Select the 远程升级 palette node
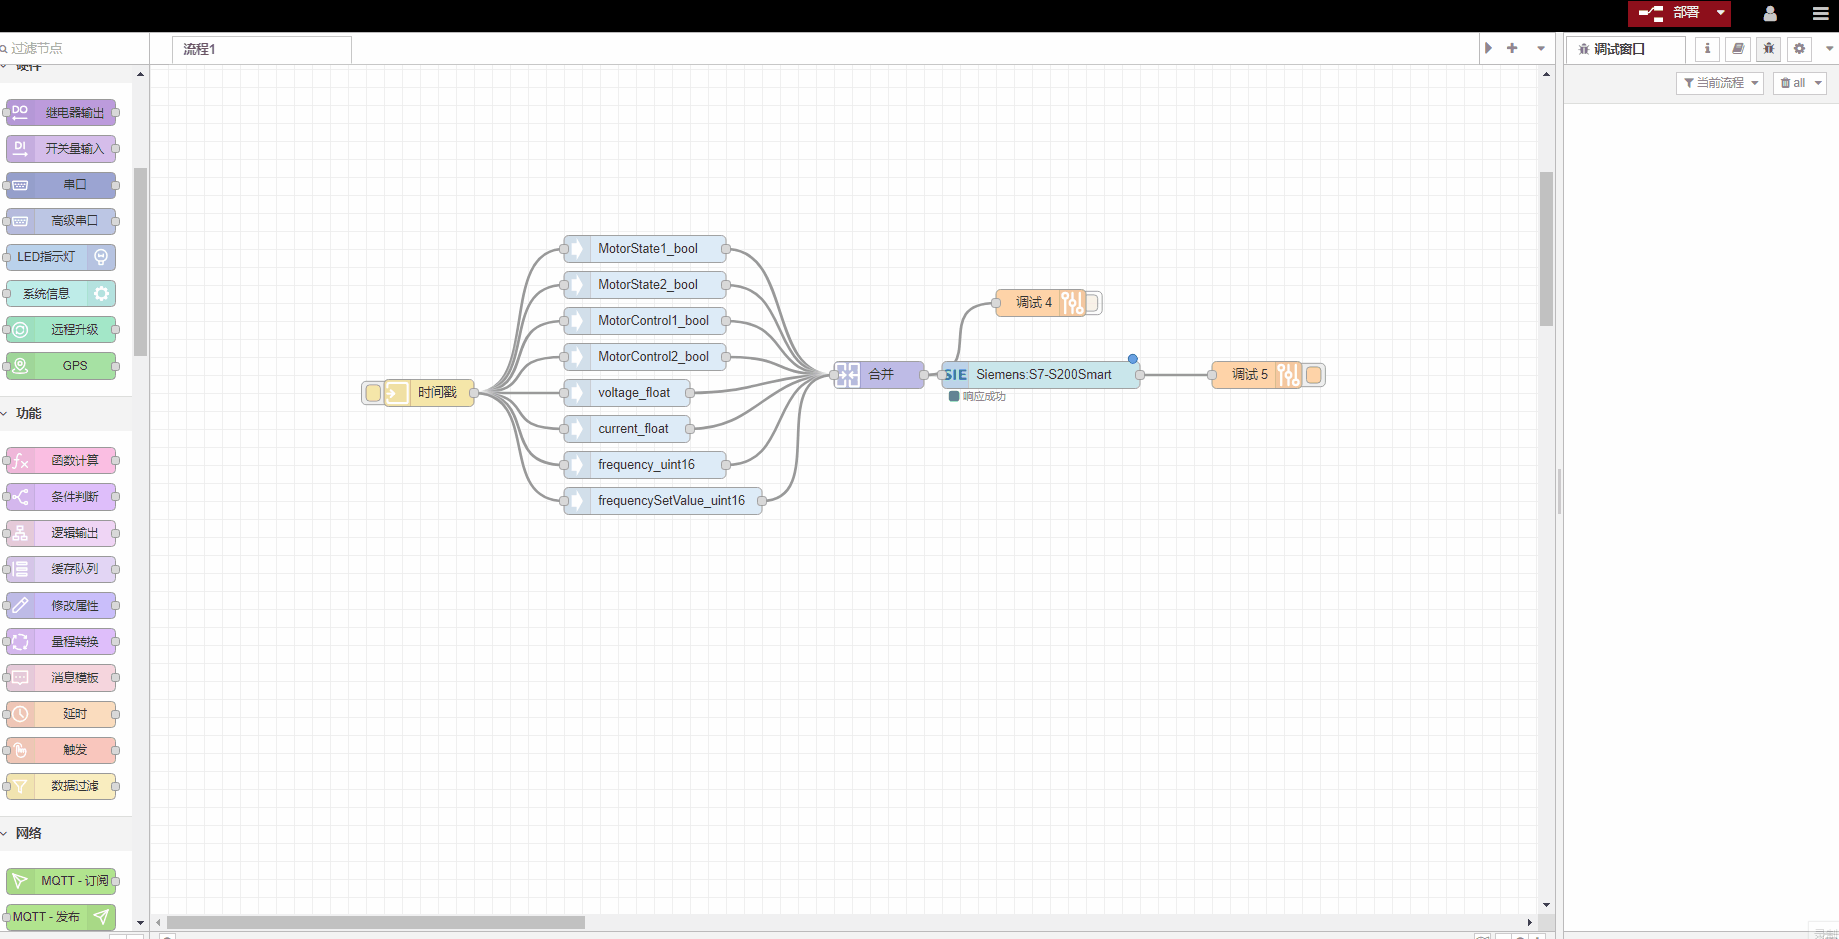This screenshot has width=1839, height=939. 61,329
